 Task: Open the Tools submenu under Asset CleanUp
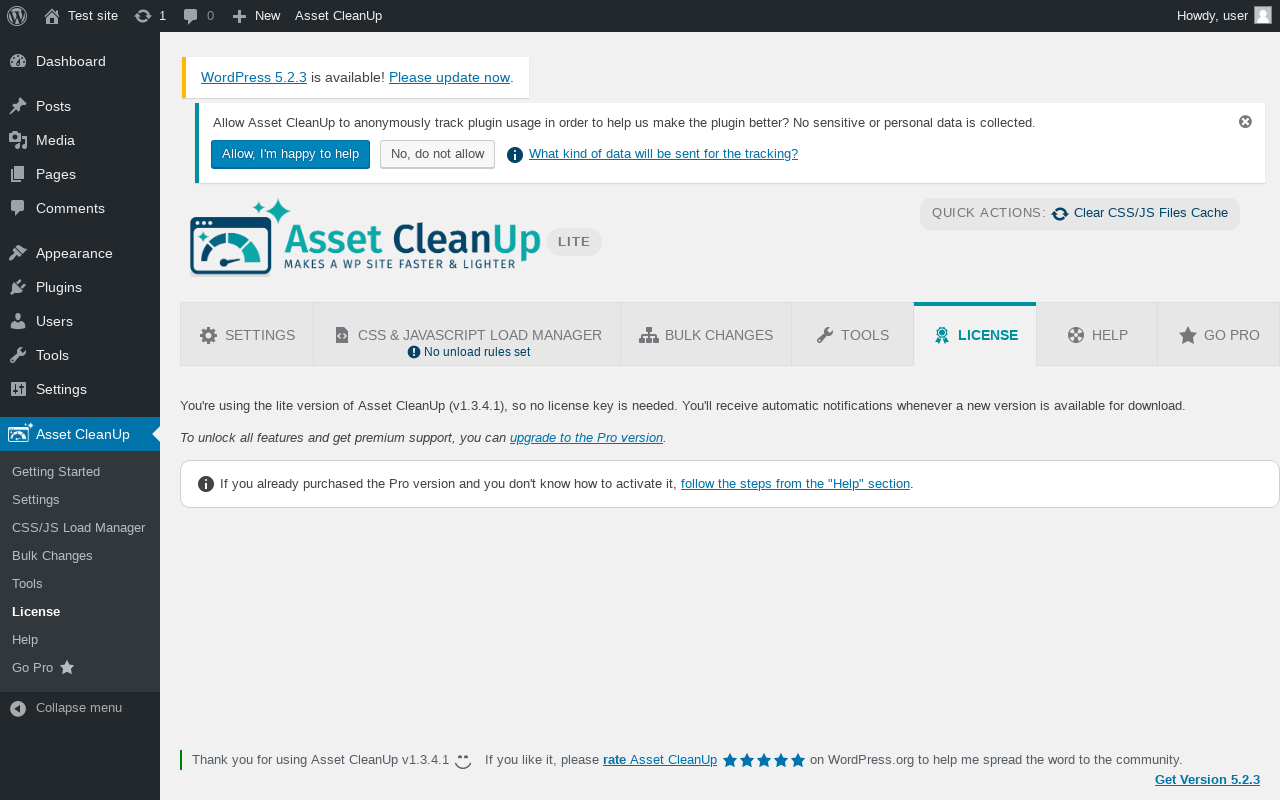click(27, 583)
